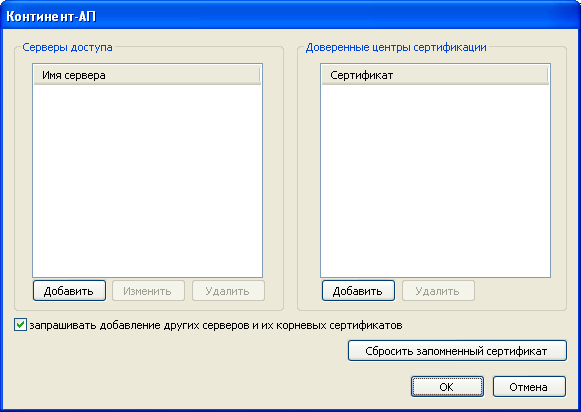Cancel the dialog with Отмена
This screenshot has height=412, width=581.
coord(529,387)
